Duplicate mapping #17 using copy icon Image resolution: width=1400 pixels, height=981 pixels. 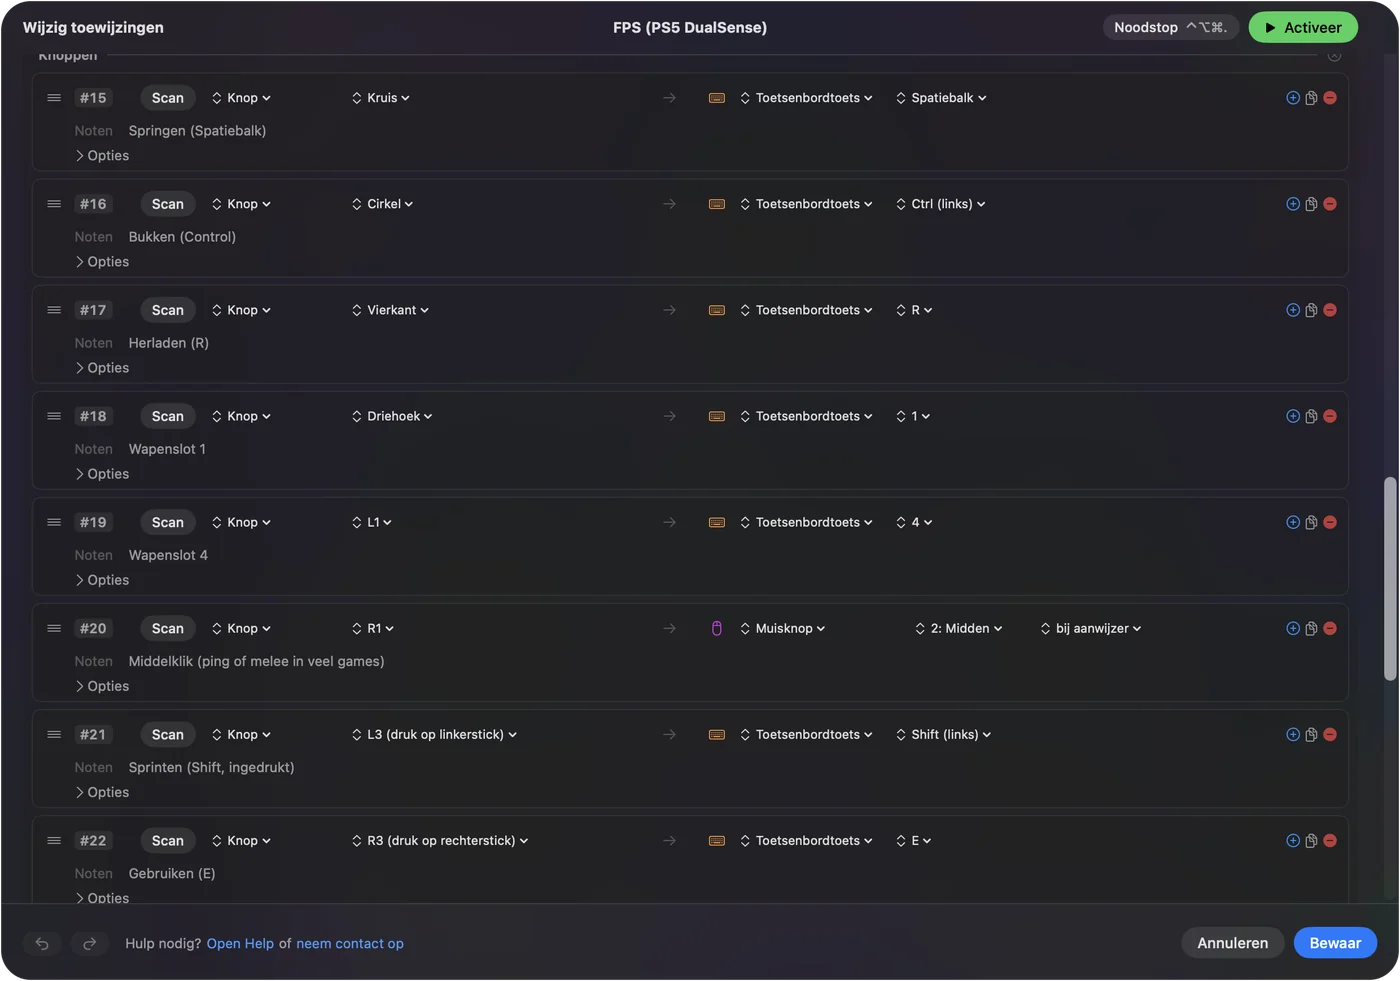tap(1311, 310)
